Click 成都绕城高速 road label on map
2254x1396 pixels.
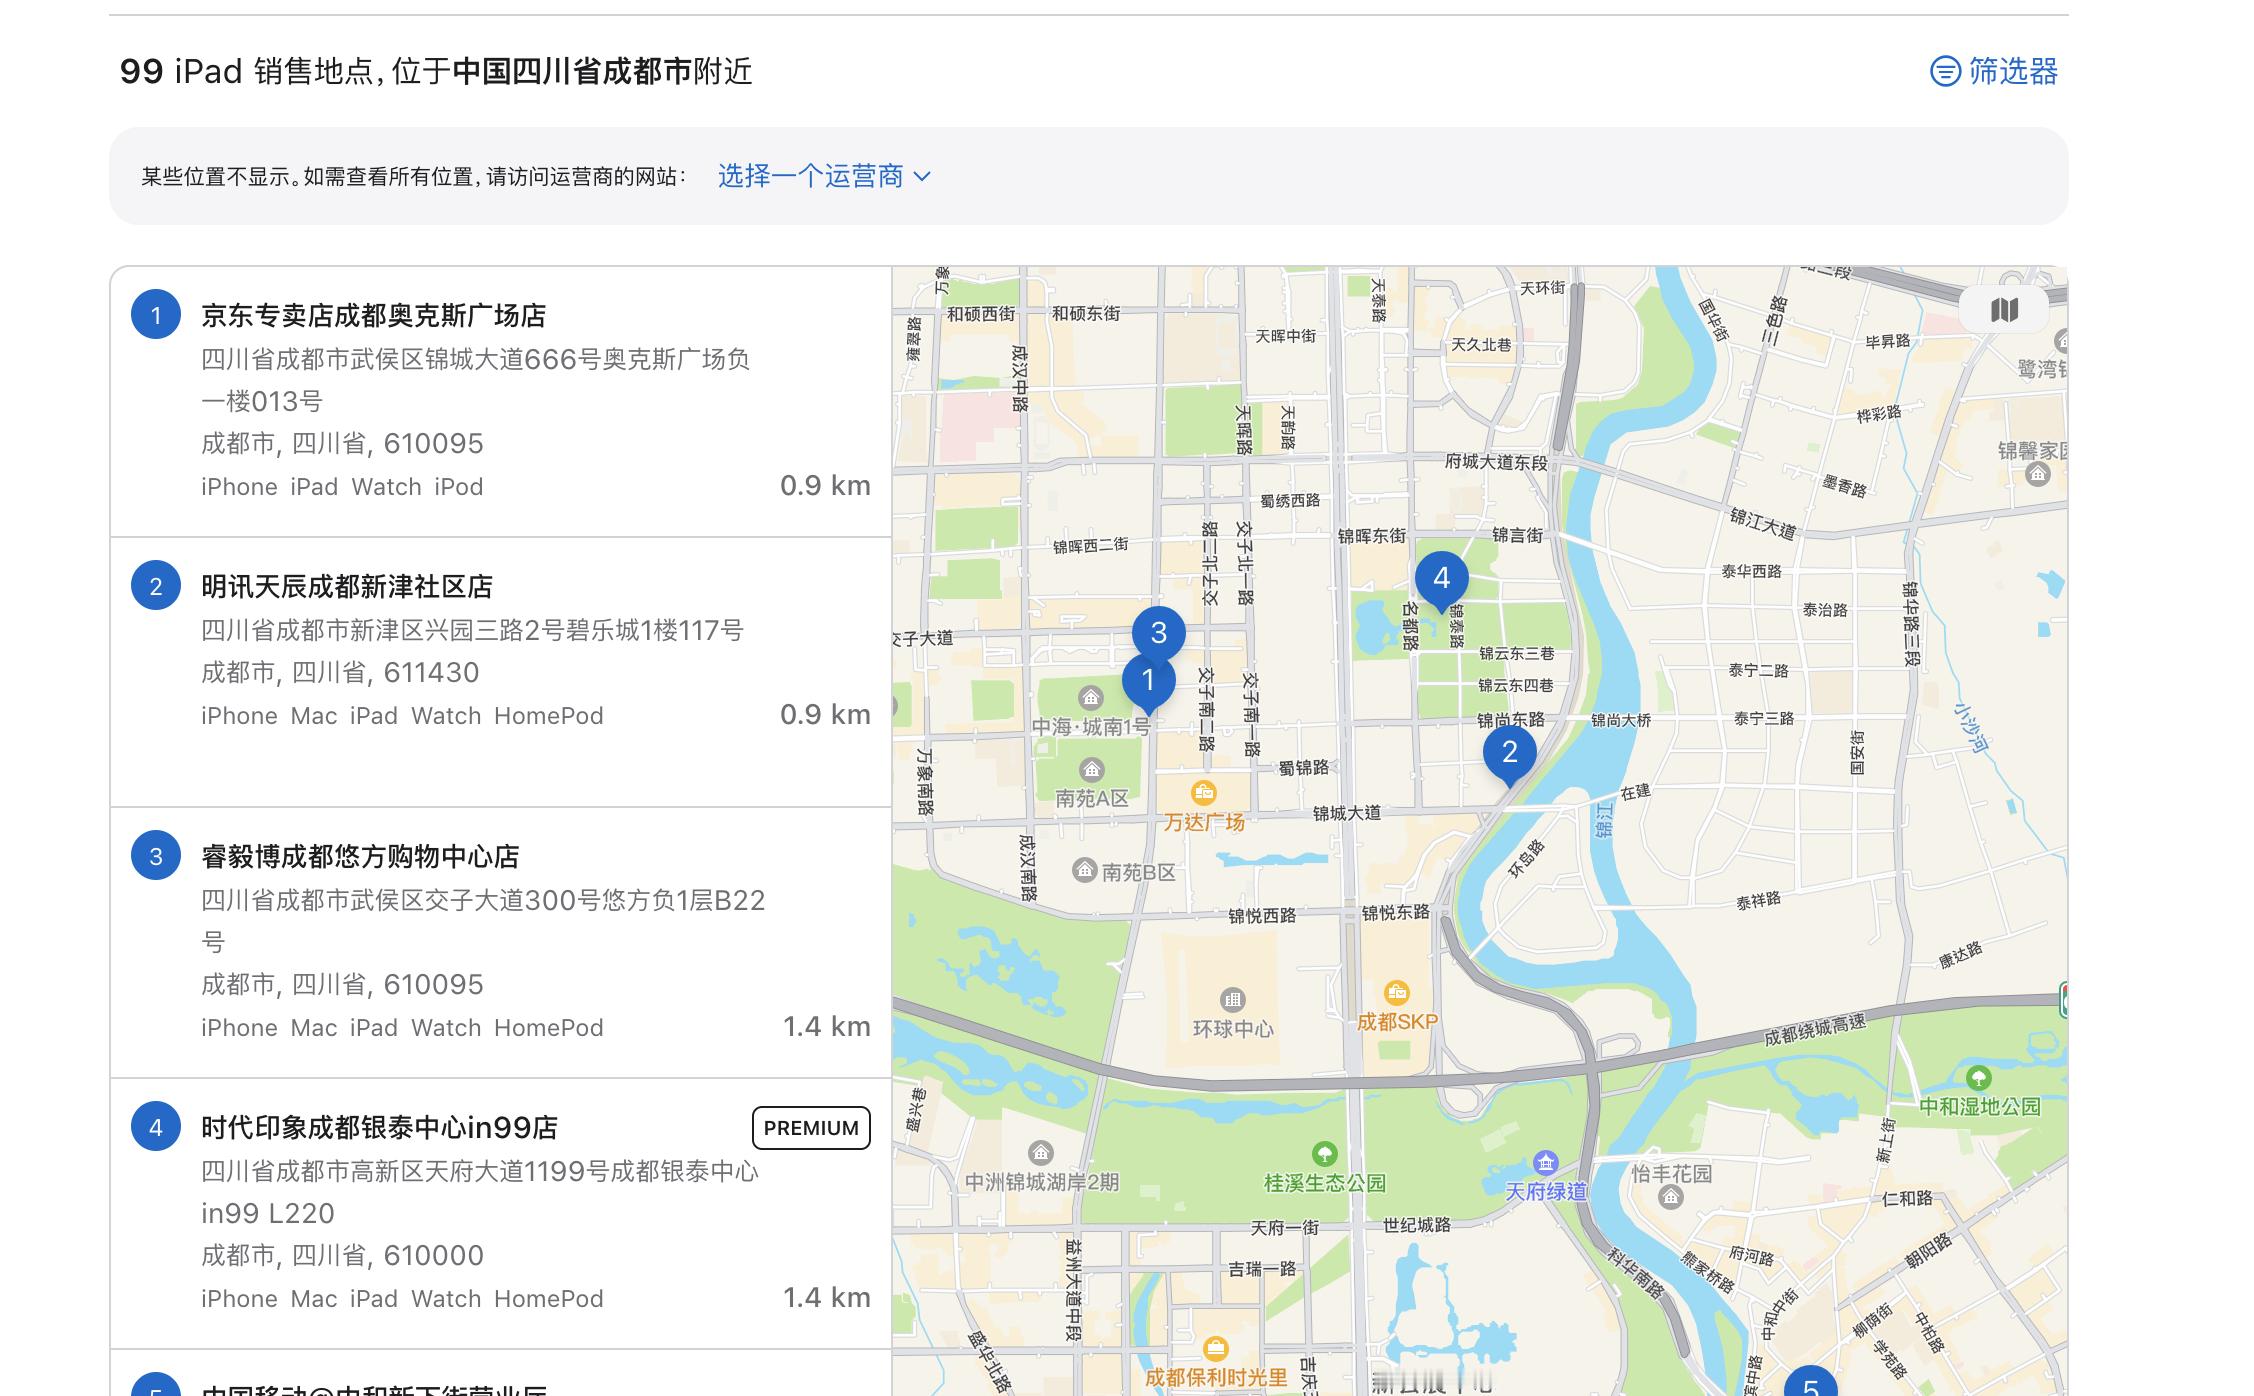point(1815,1030)
